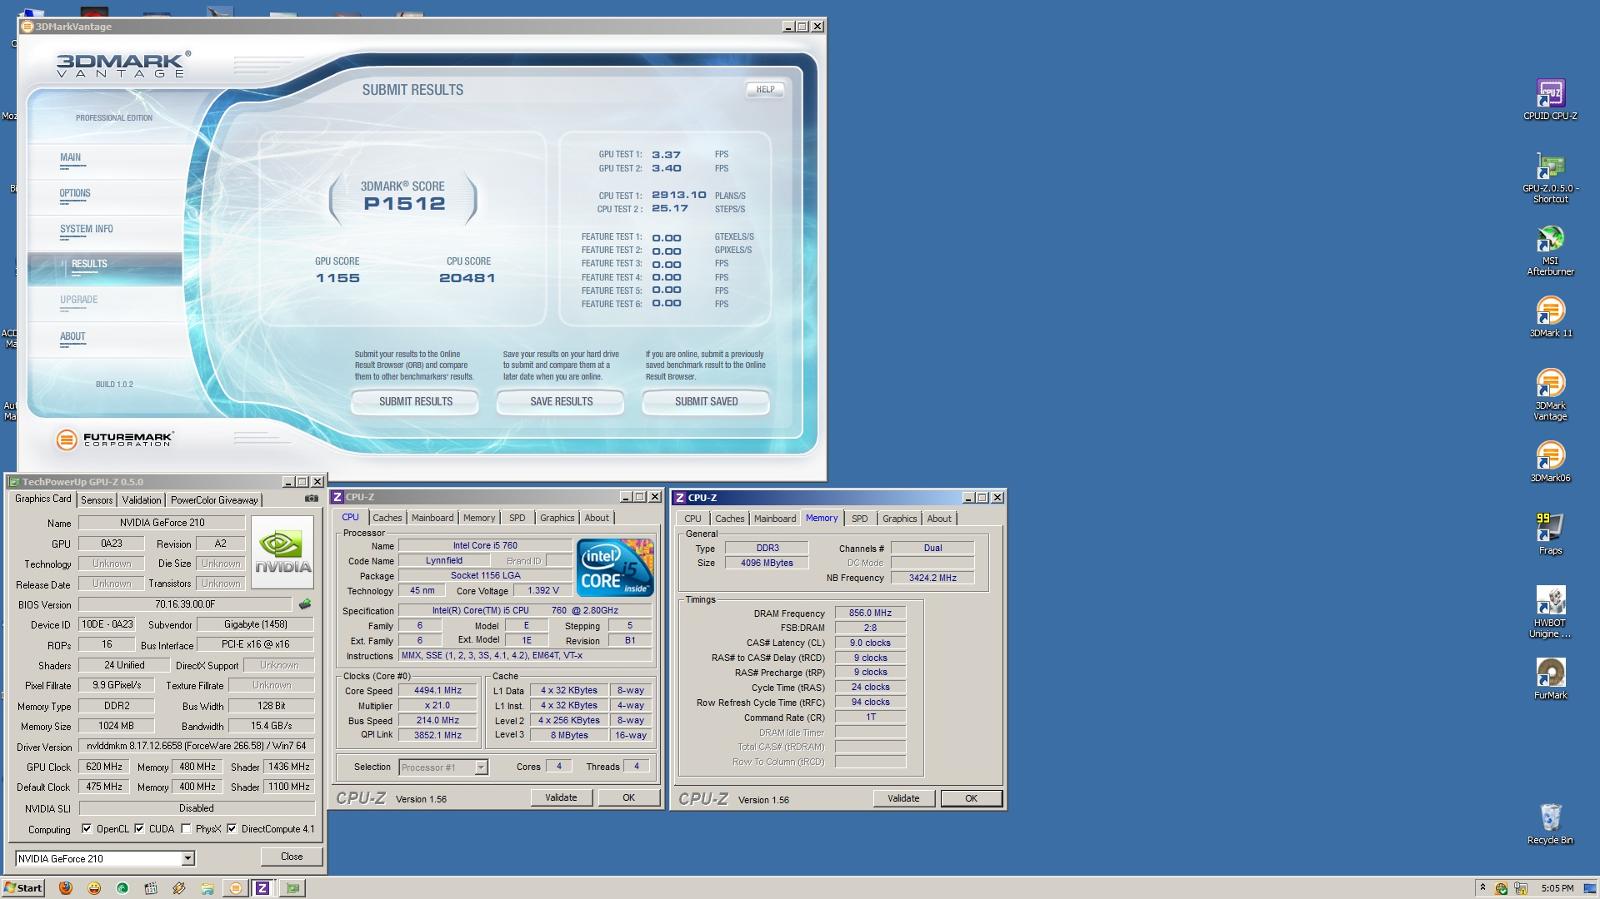
Task: Switch to GPU-Z taskbar button
Action: pyautogui.click(x=292, y=888)
